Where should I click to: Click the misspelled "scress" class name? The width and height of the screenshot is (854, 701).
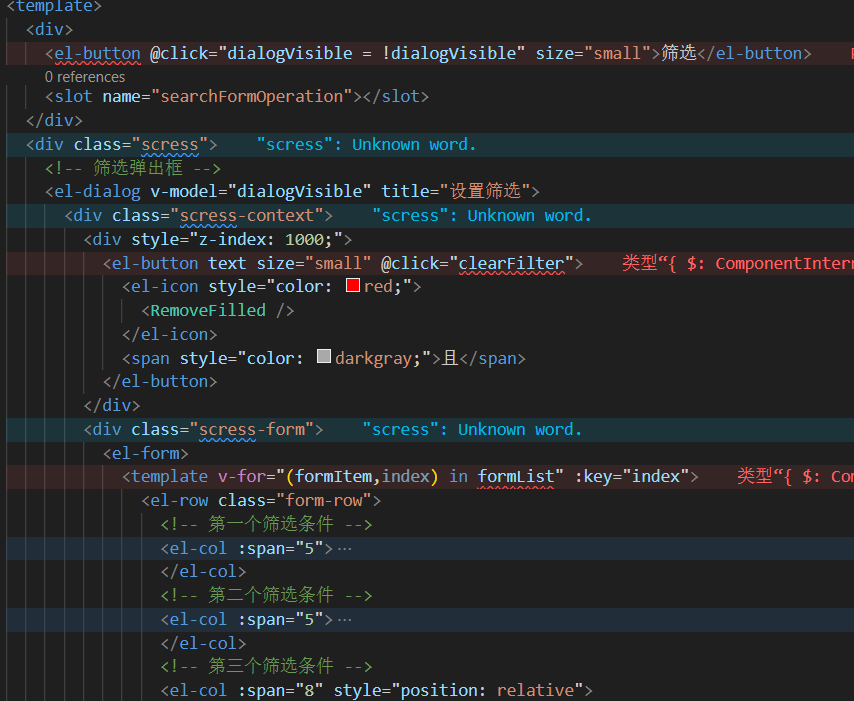[170, 143]
